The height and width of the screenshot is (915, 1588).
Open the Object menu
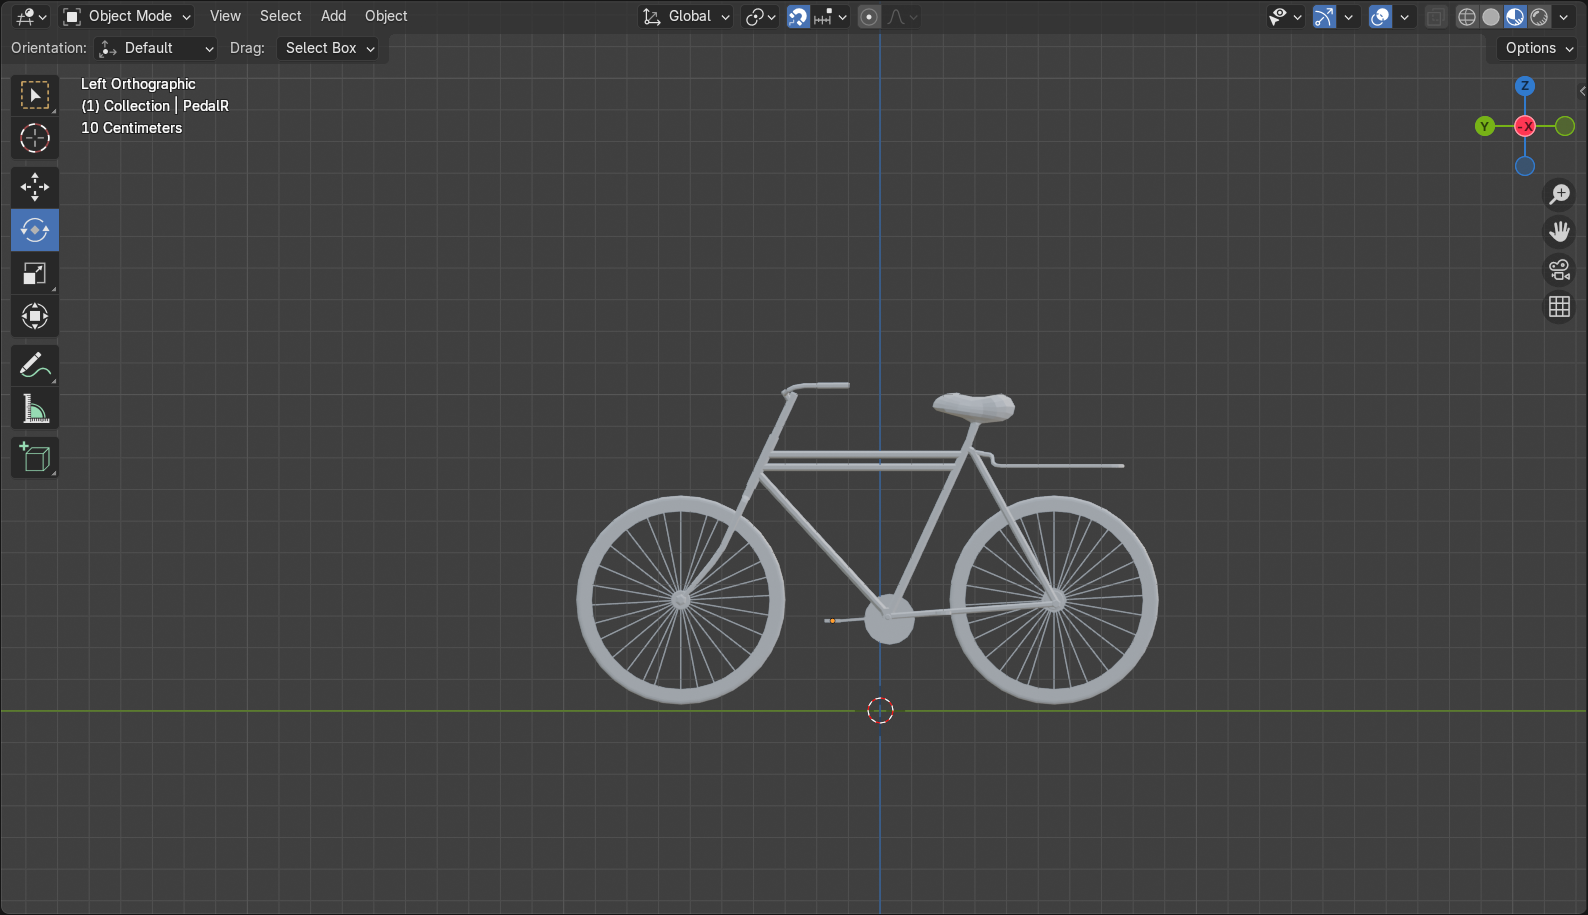[386, 17]
